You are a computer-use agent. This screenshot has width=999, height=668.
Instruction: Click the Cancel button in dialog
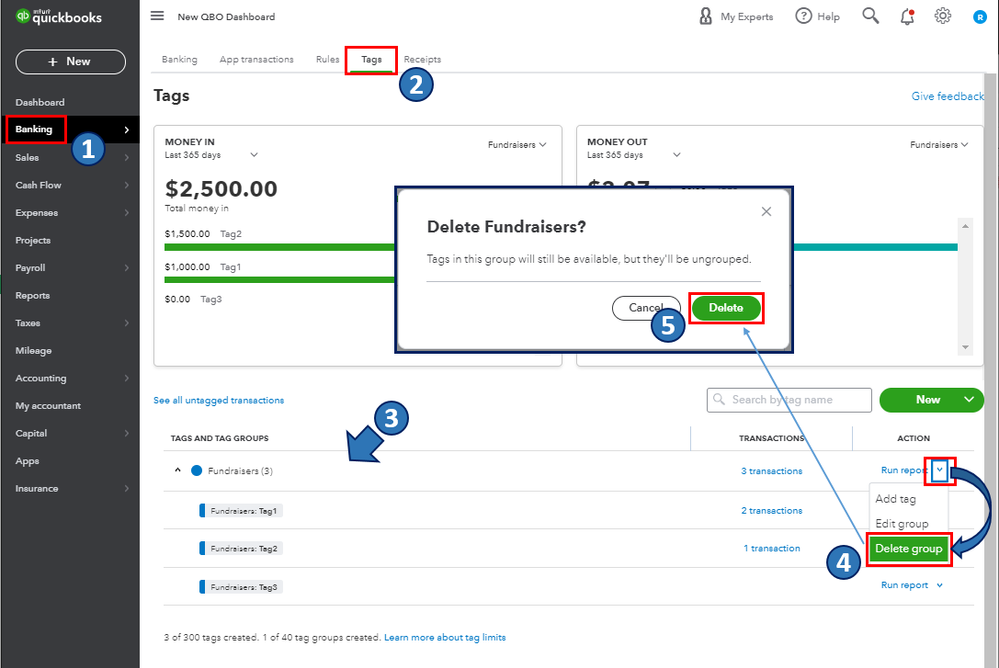(x=646, y=308)
